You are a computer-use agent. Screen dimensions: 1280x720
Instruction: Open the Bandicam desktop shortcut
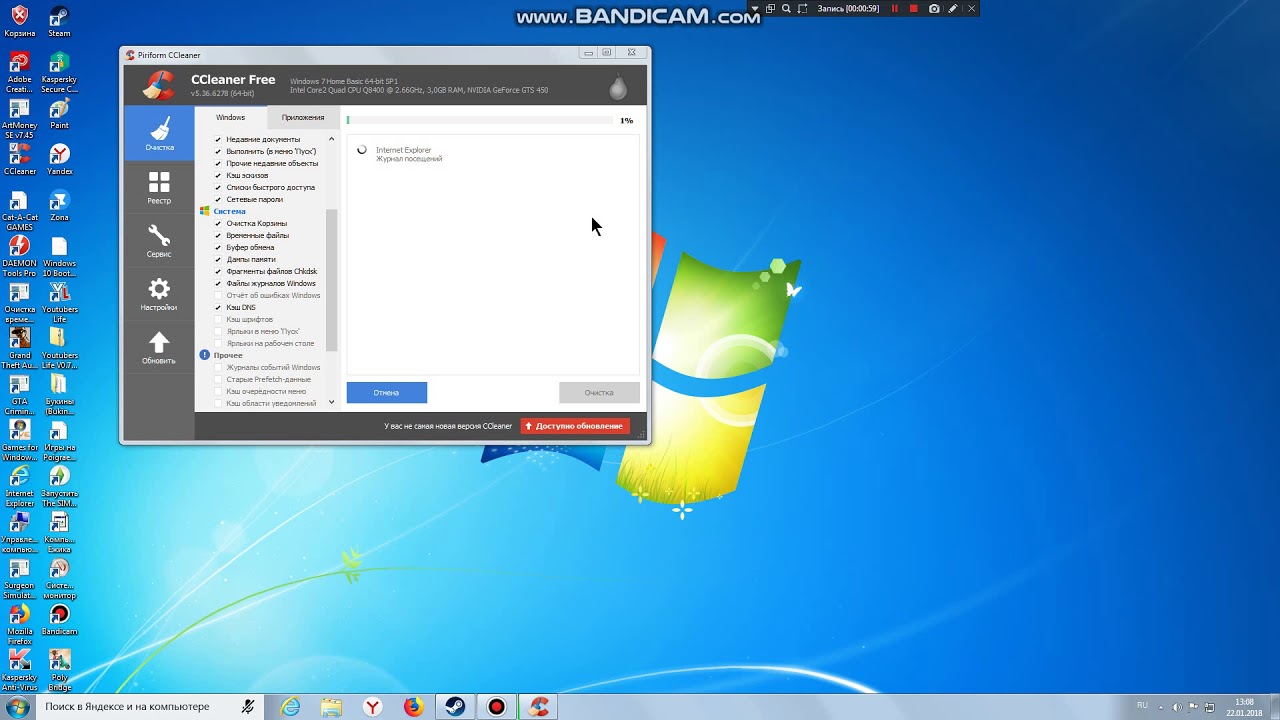click(x=59, y=620)
